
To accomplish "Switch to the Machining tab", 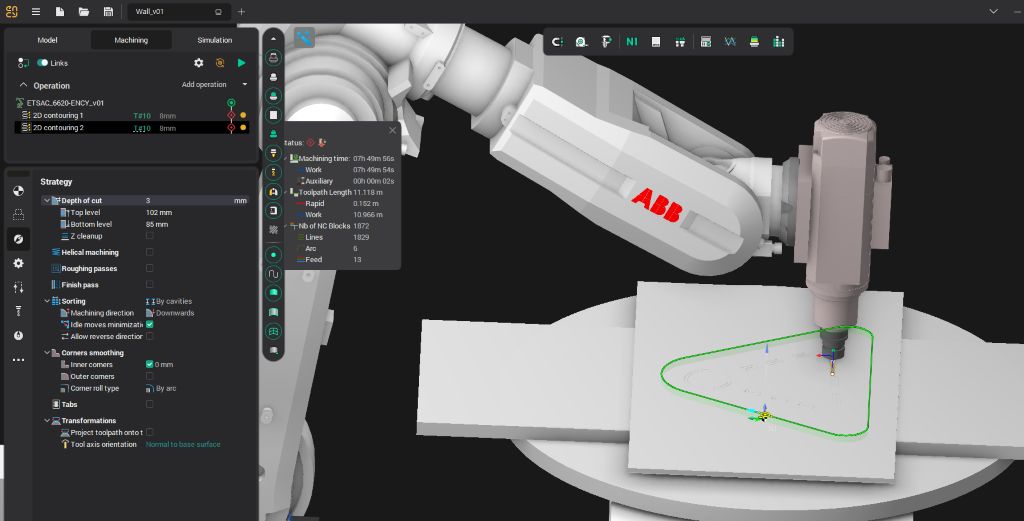I will [131, 40].
